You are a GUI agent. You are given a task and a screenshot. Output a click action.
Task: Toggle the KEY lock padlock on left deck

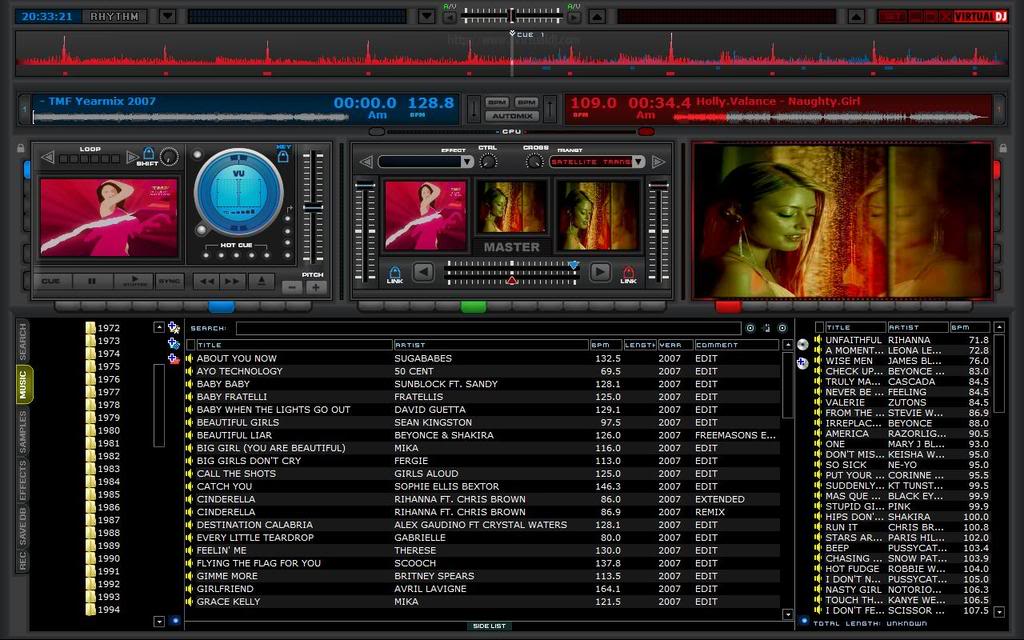coord(283,156)
